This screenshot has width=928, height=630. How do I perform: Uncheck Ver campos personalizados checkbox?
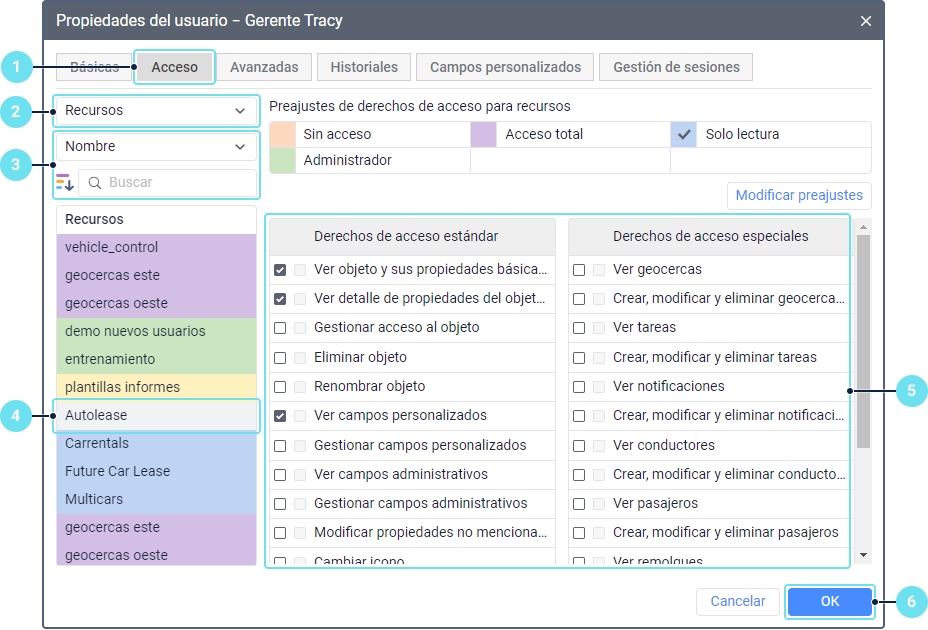[280, 416]
